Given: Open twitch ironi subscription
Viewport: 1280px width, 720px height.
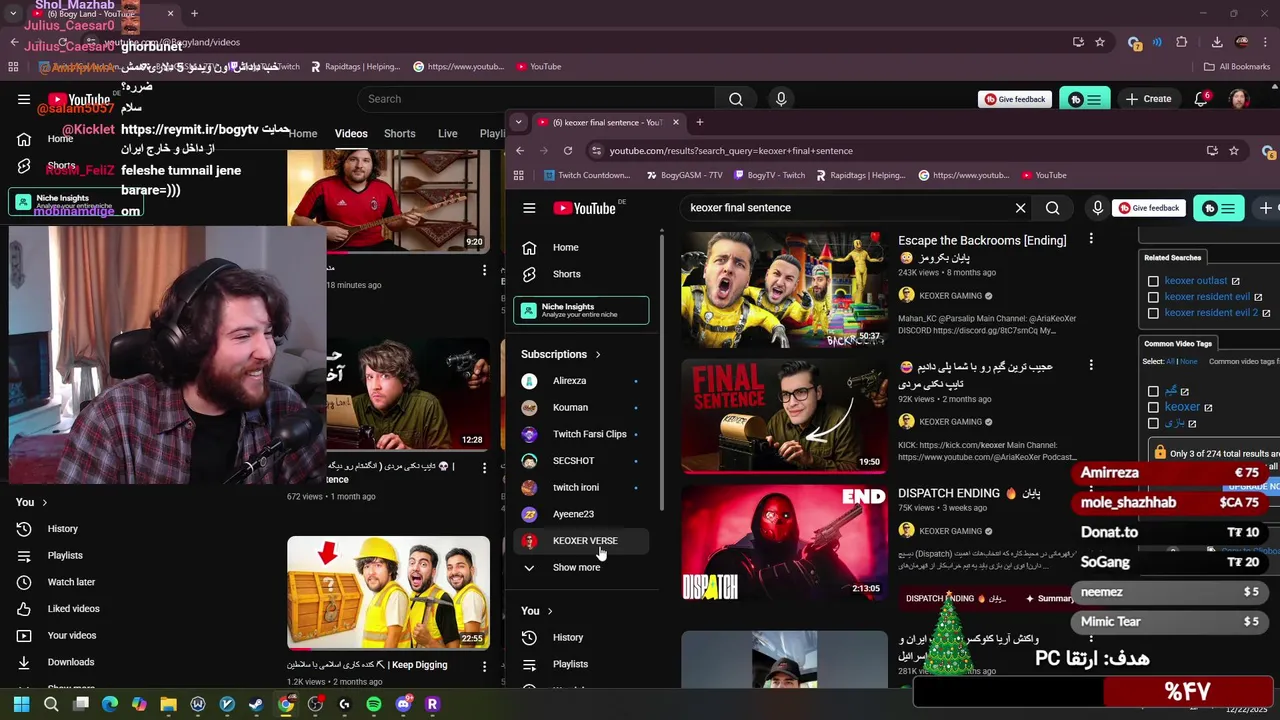Looking at the screenshot, I should tap(581, 487).
